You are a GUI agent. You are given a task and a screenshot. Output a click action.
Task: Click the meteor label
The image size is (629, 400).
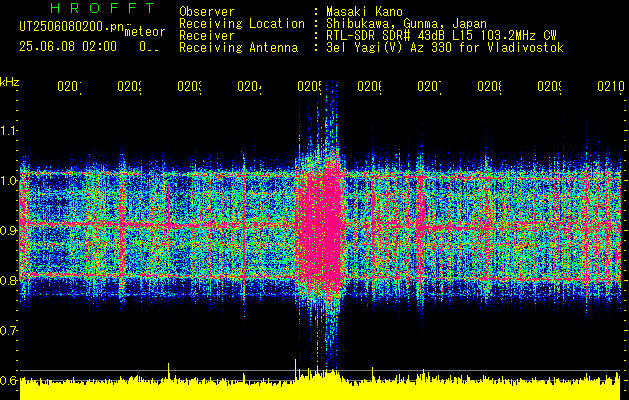[144, 32]
